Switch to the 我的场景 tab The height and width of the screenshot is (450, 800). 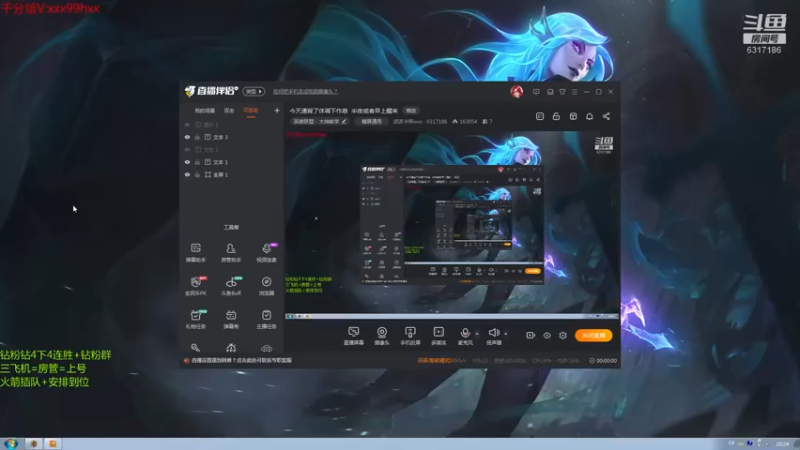coord(205,111)
